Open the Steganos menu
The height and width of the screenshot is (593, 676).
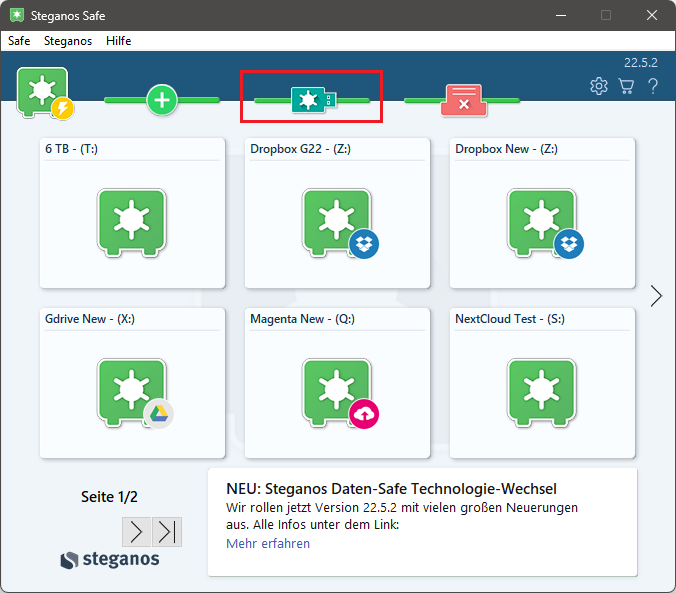tap(68, 41)
